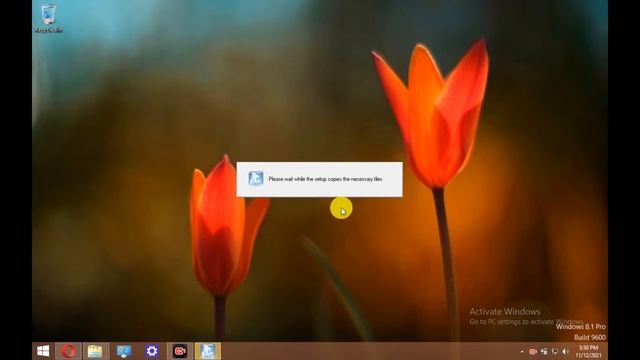The height and width of the screenshot is (360, 640).
Task: Click the setup icon in the dialog
Action: (x=256, y=179)
